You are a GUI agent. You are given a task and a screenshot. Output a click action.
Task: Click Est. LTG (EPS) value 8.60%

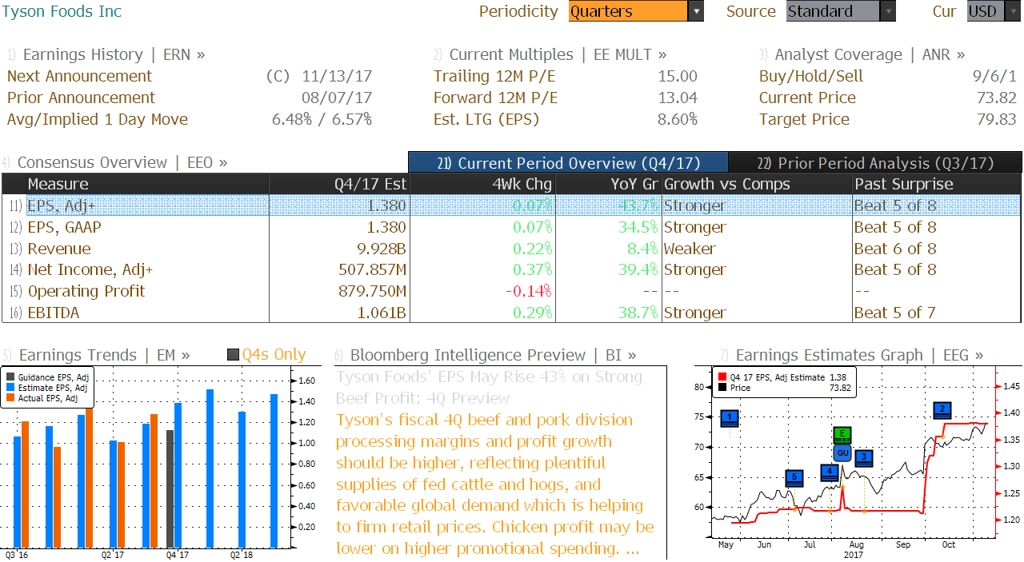pyautogui.click(x=677, y=119)
